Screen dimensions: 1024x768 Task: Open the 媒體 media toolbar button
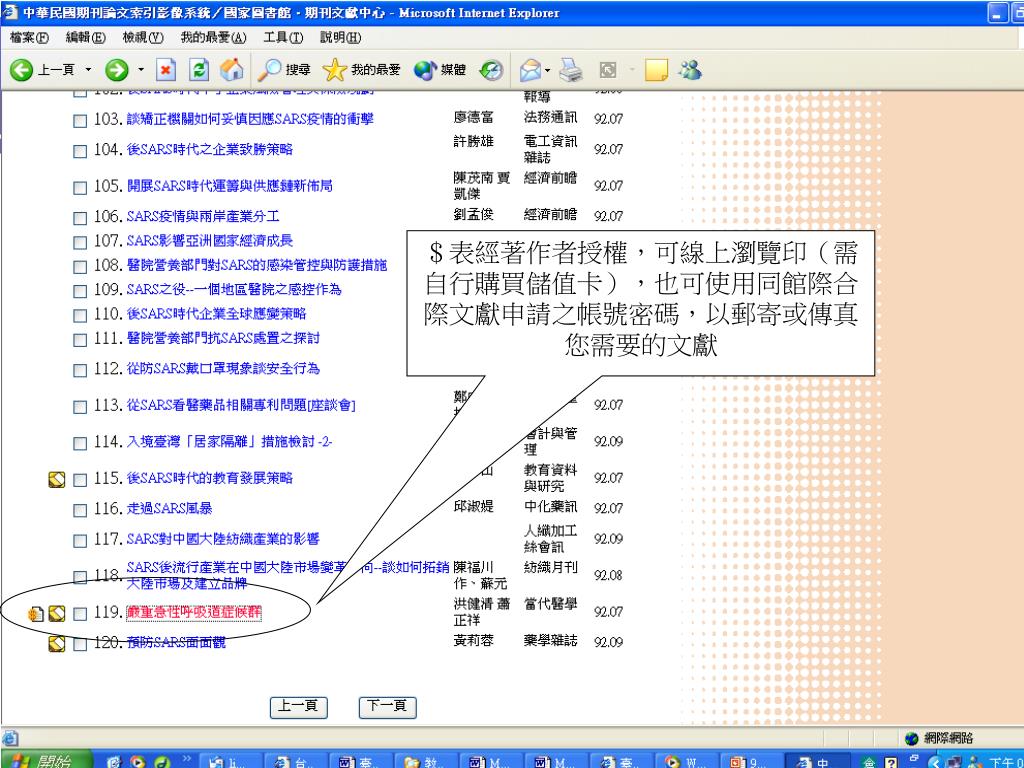tap(440, 69)
